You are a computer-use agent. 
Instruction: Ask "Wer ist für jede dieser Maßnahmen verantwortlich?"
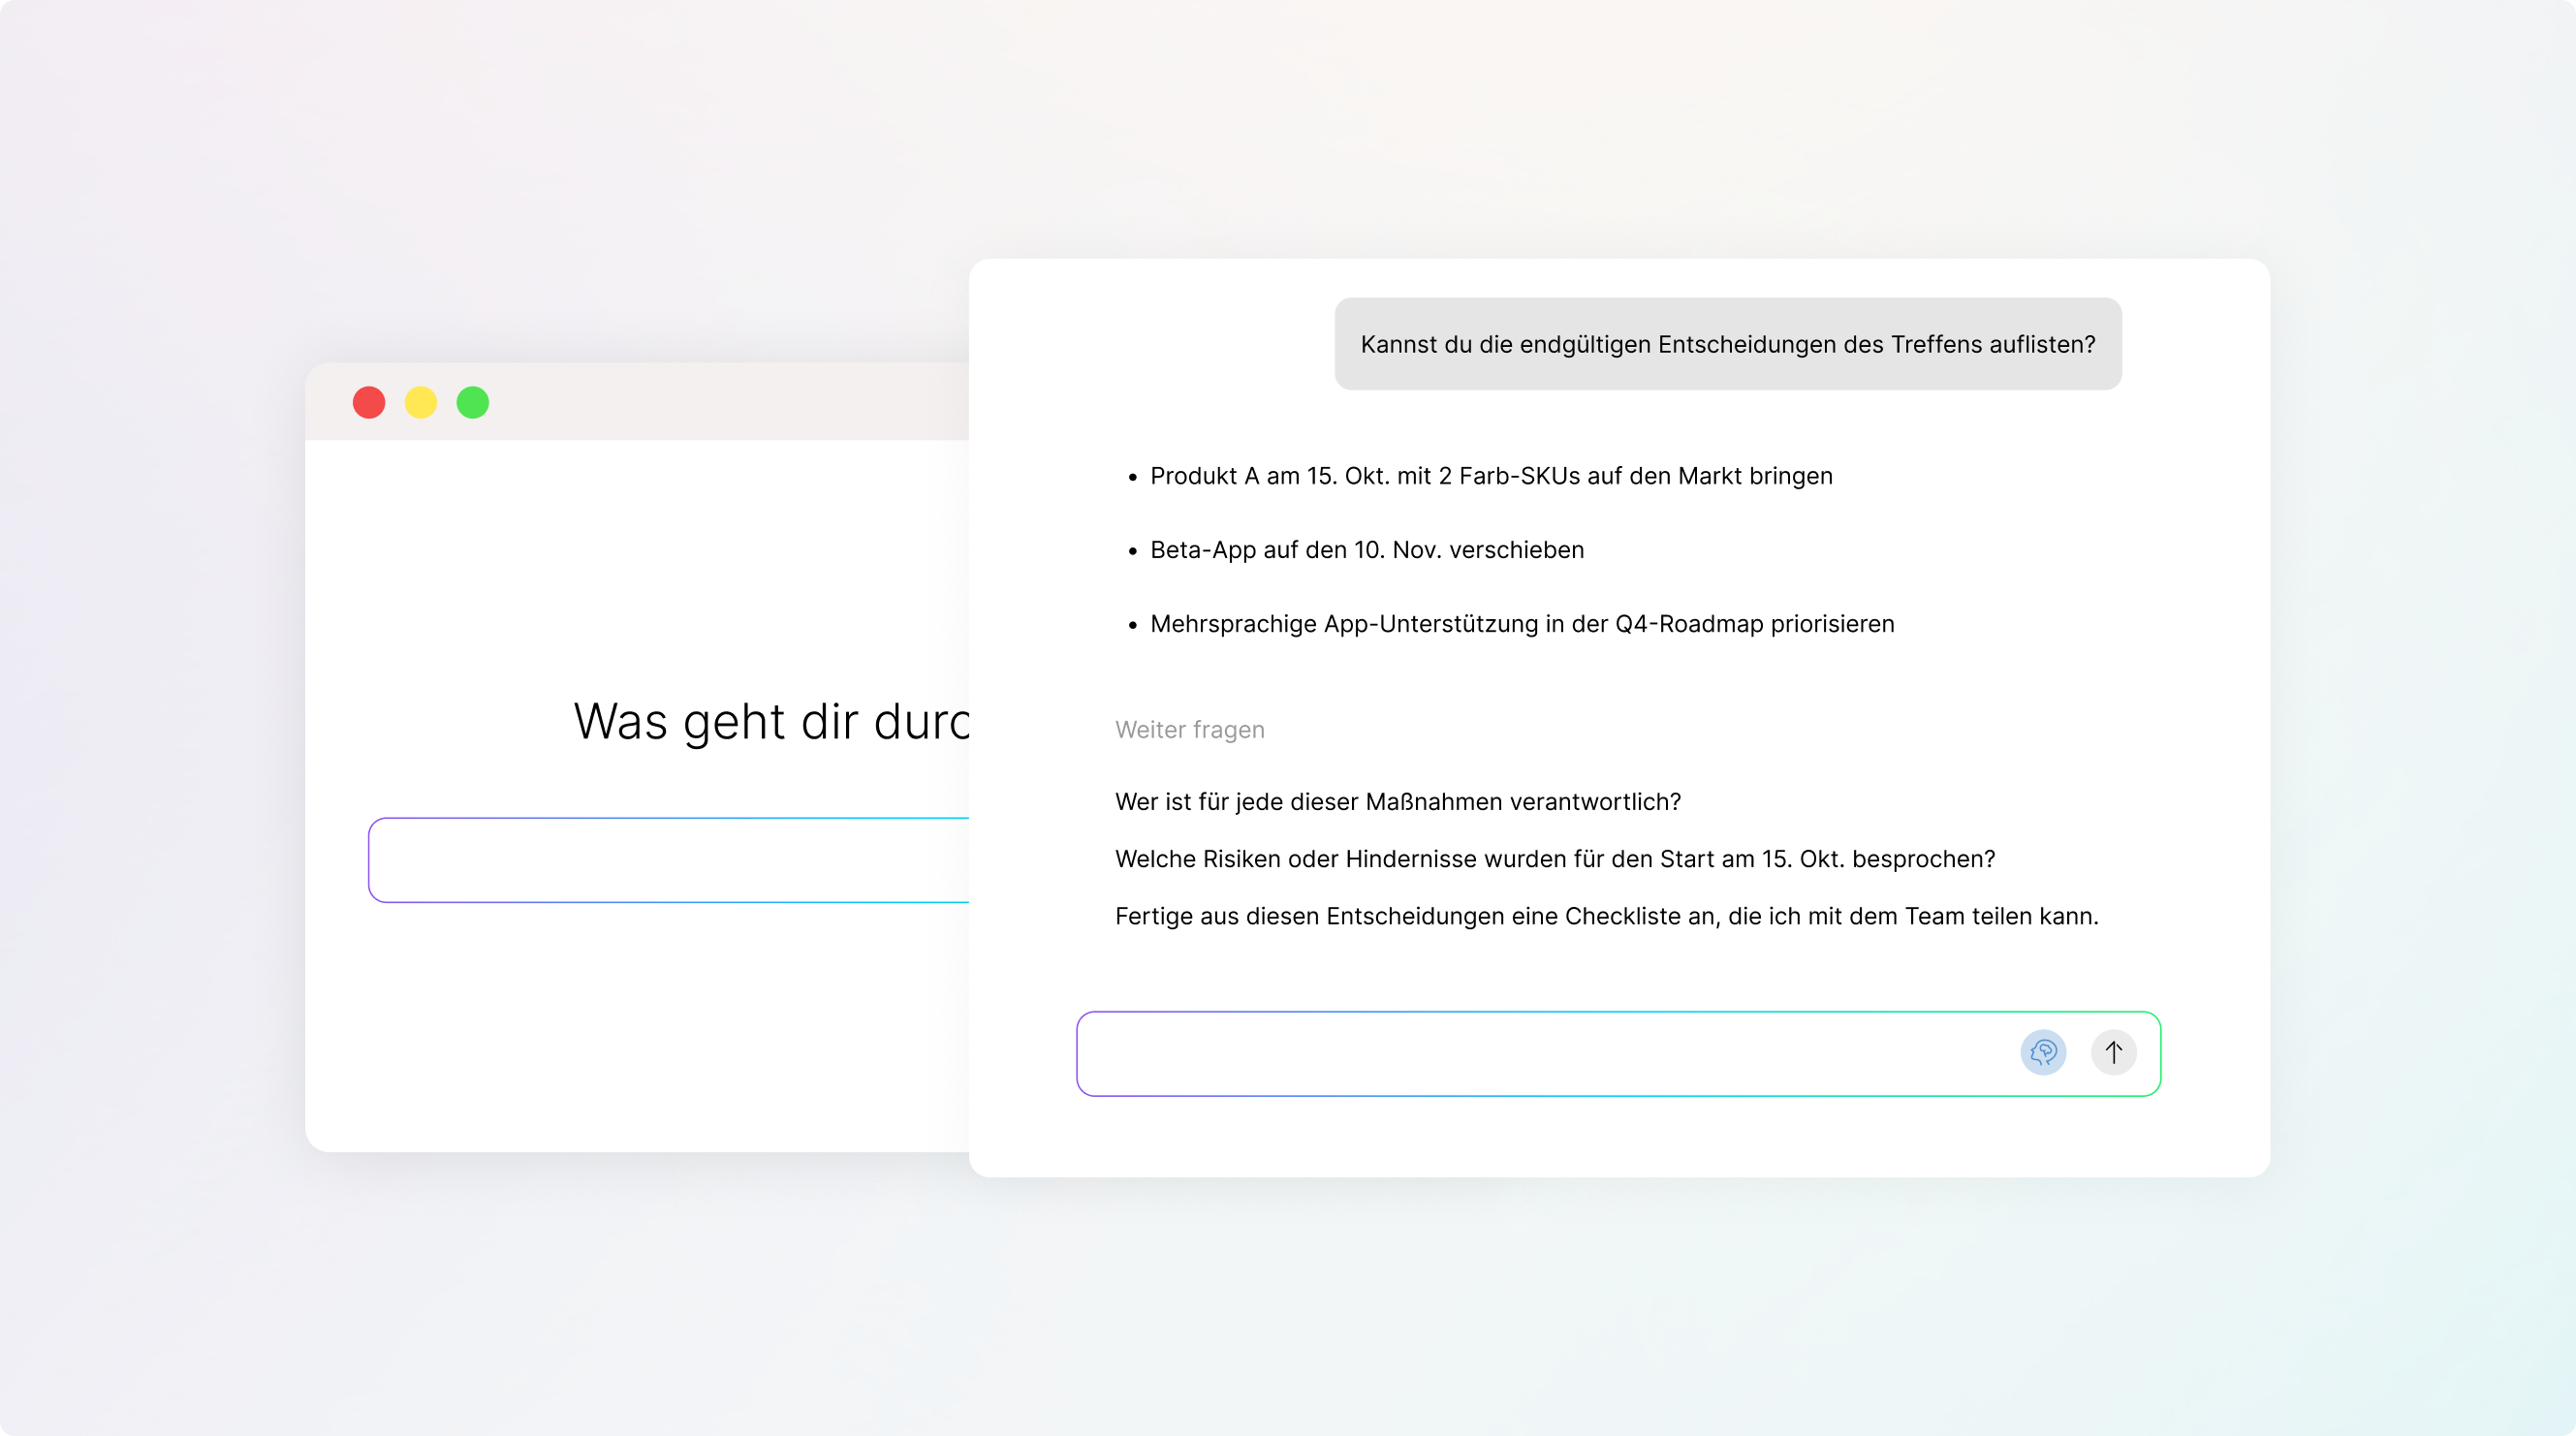click(x=1397, y=802)
